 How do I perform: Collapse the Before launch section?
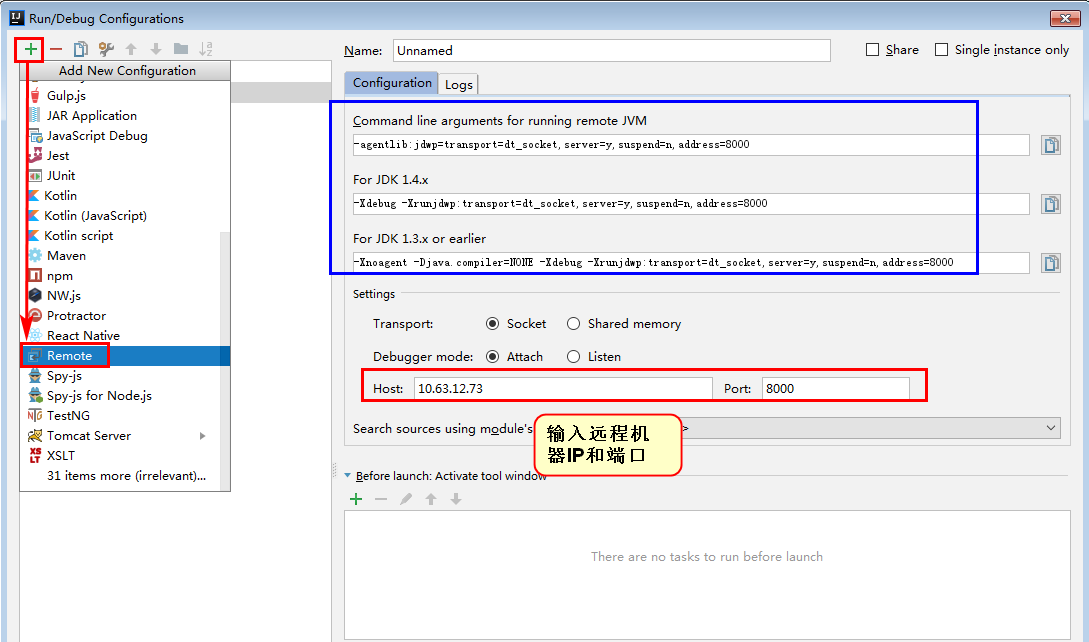[347, 476]
